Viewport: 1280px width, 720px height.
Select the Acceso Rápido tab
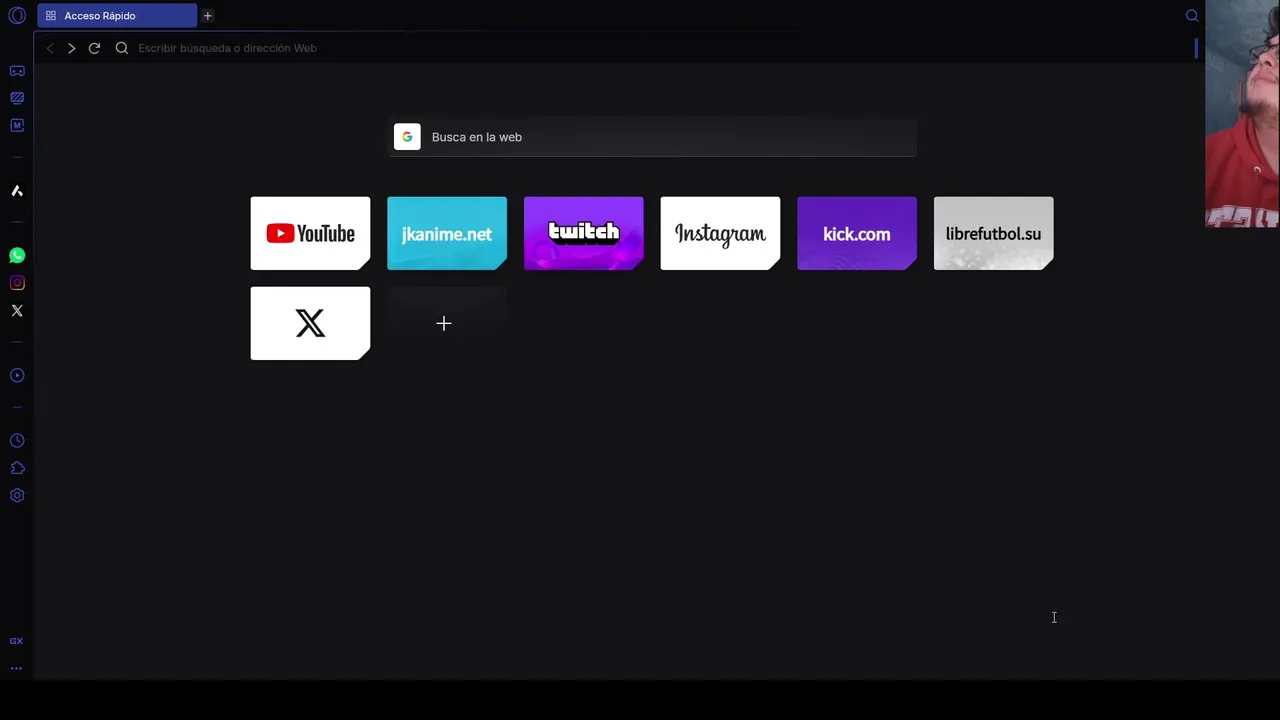click(117, 16)
